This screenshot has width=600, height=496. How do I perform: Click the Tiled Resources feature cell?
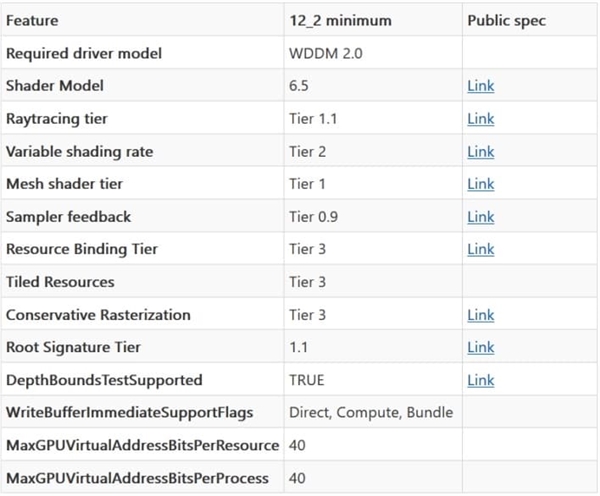click(x=60, y=282)
